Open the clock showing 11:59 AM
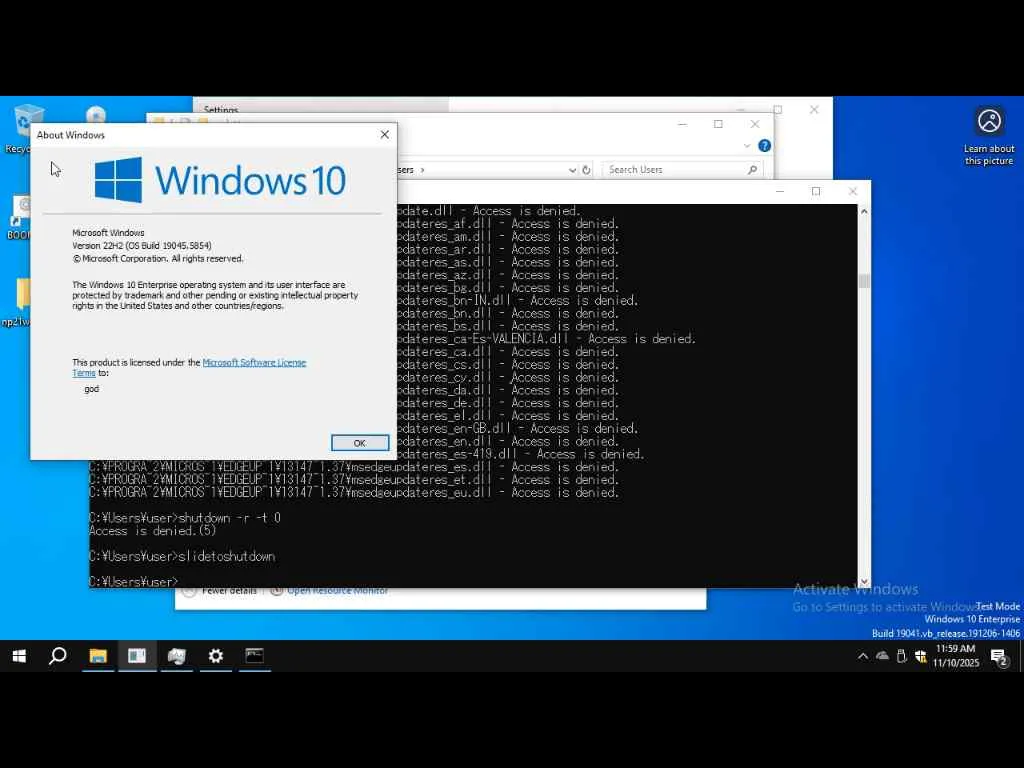Viewport: 1024px width, 768px height. [x=955, y=656]
